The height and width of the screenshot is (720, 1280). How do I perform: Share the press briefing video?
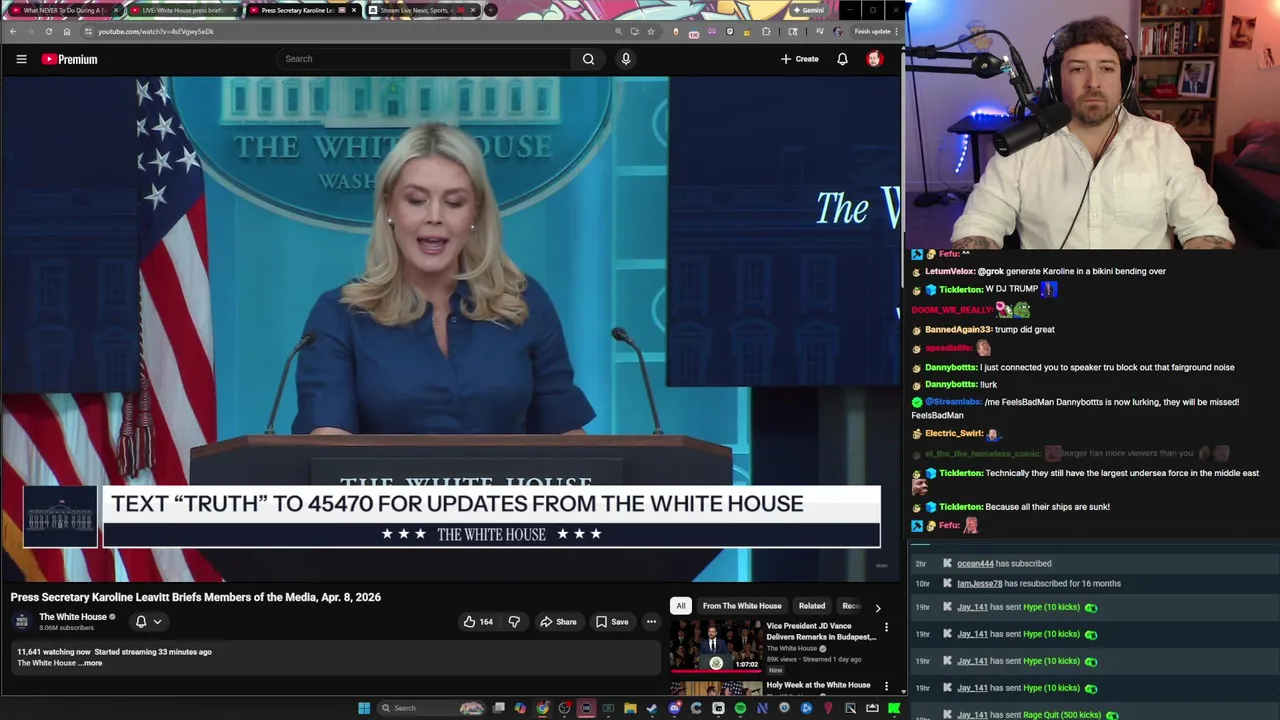[558, 622]
